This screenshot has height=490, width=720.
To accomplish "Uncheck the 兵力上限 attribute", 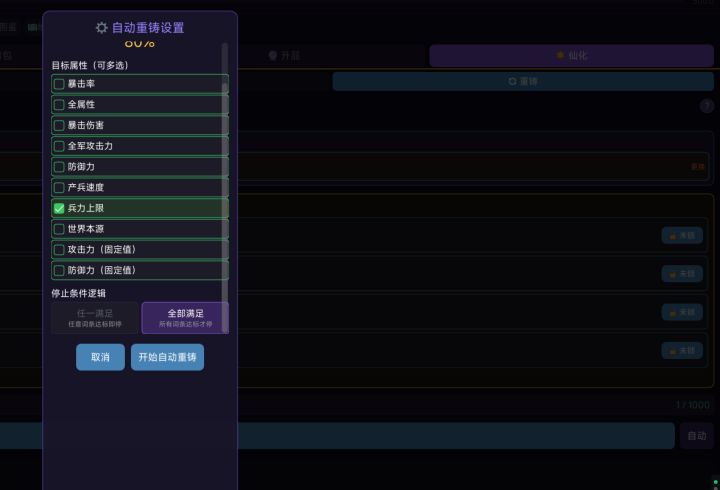I will coord(59,208).
